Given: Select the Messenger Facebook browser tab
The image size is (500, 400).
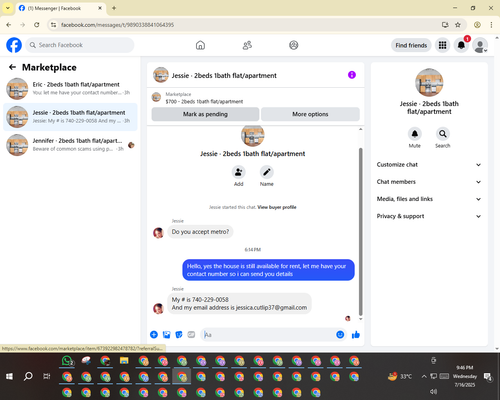Looking at the screenshot, I should pos(61,8).
